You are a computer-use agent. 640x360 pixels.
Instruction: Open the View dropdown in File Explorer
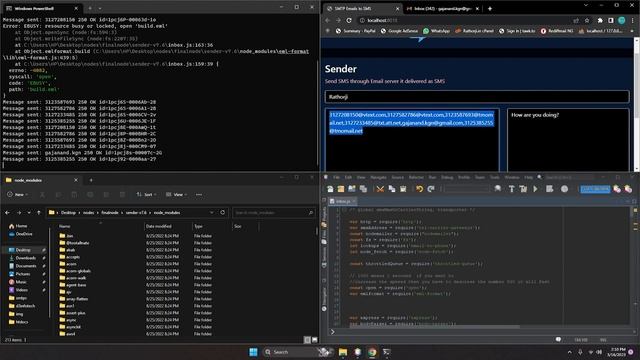coord(177,195)
